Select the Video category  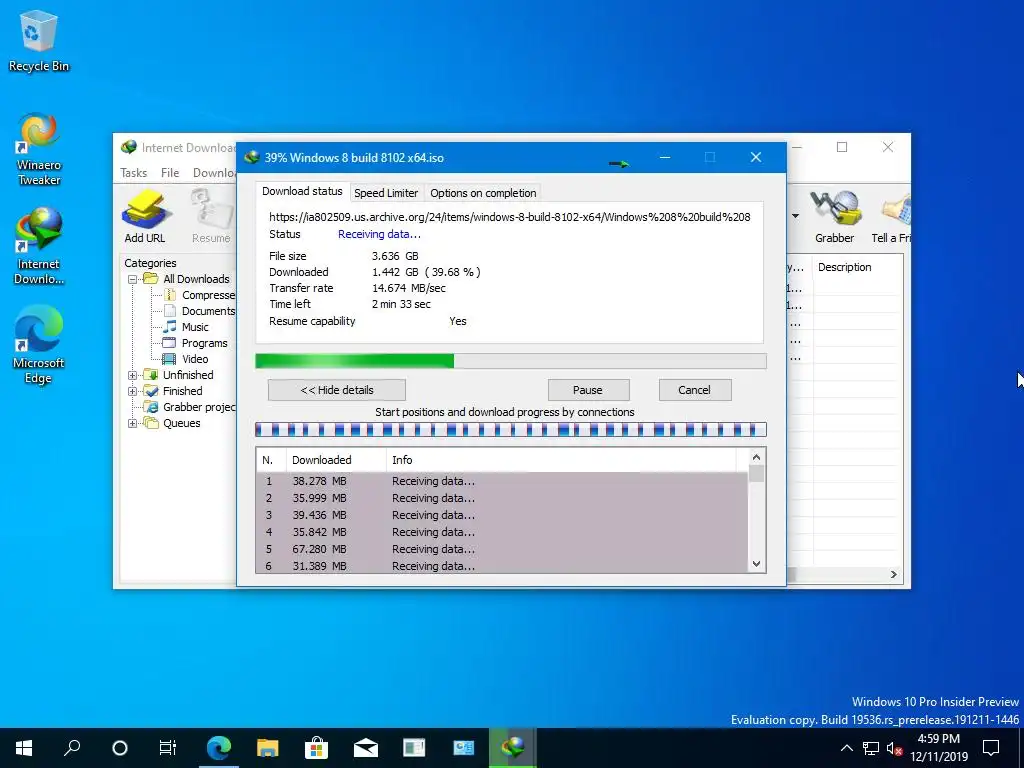point(186,359)
